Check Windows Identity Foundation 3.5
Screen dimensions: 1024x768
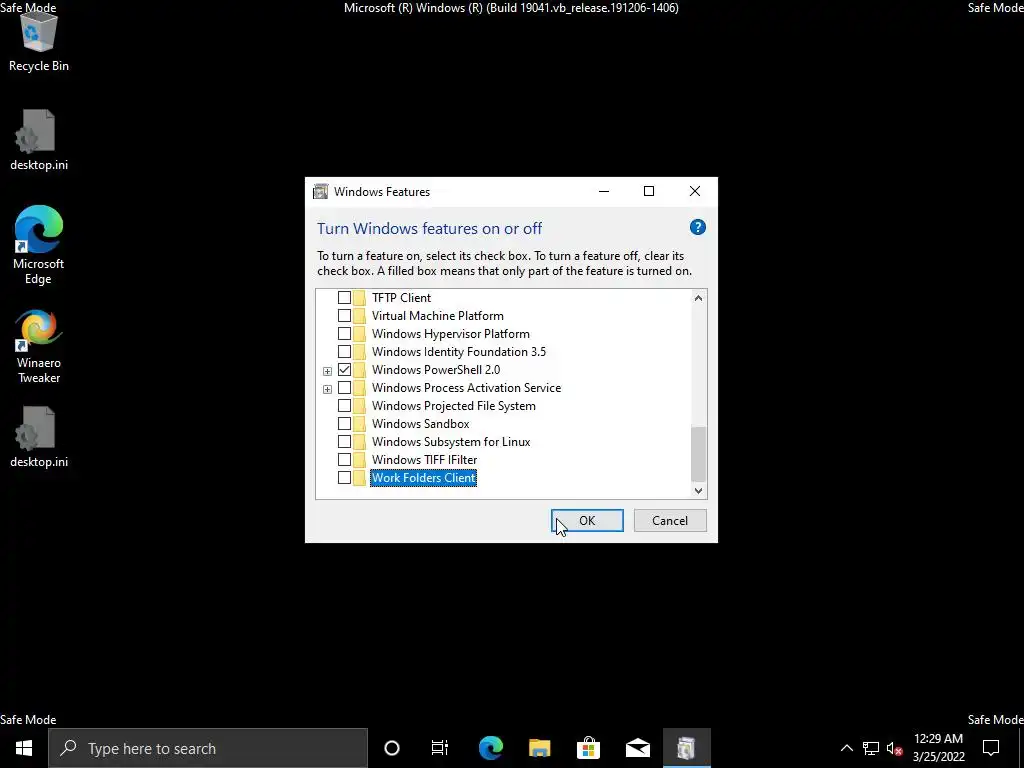pos(344,351)
